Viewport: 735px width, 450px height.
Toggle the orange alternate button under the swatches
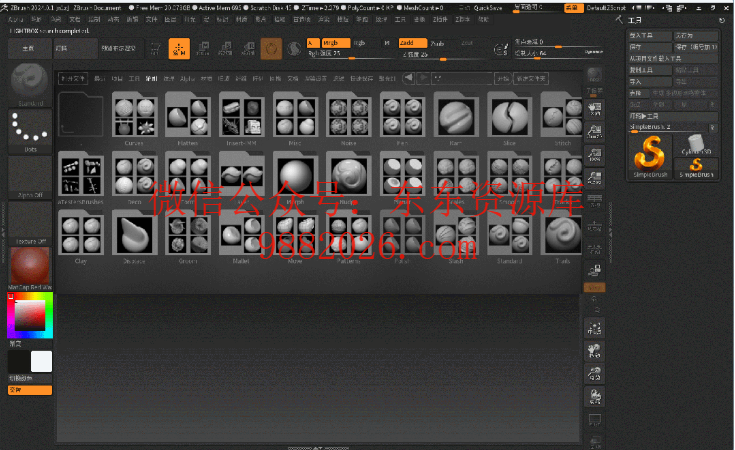30,390
